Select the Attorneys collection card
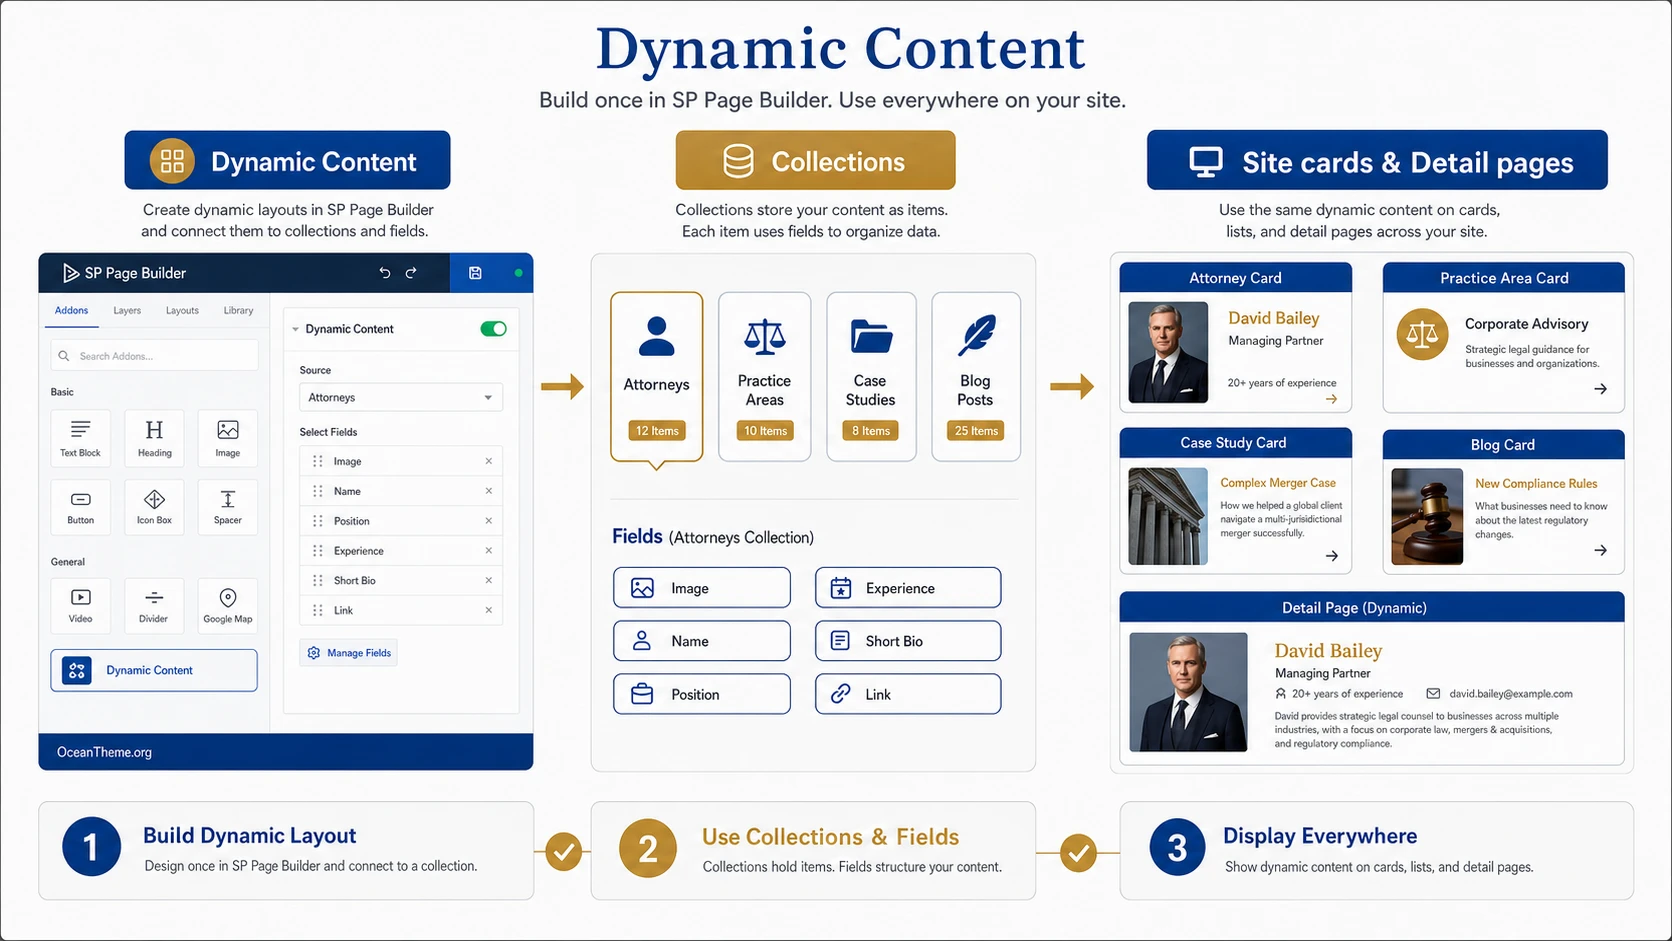This screenshot has height=941, width=1672. (x=657, y=377)
